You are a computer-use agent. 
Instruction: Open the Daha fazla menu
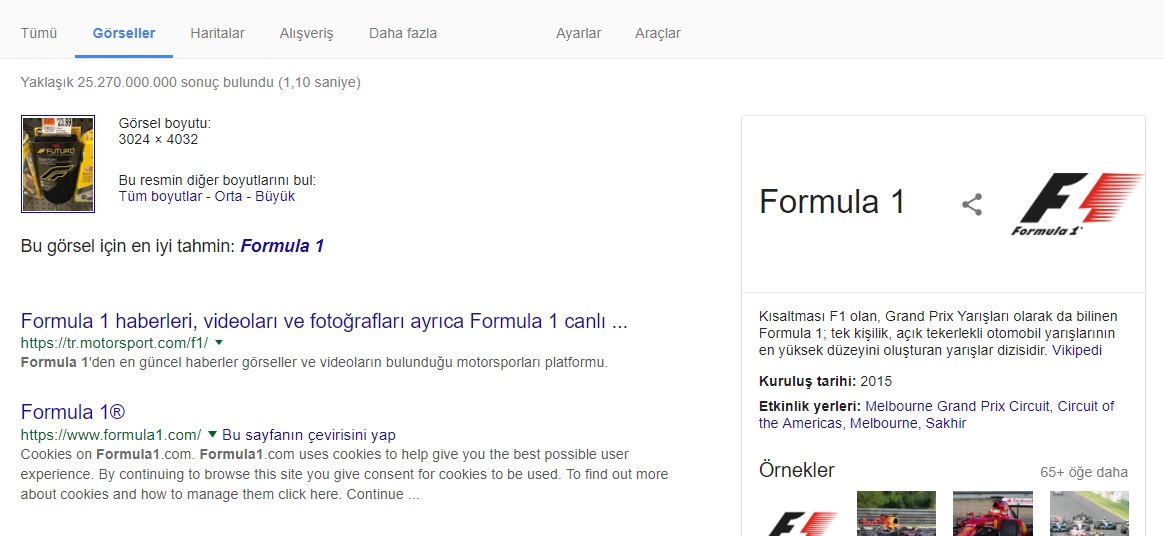pyautogui.click(x=403, y=33)
